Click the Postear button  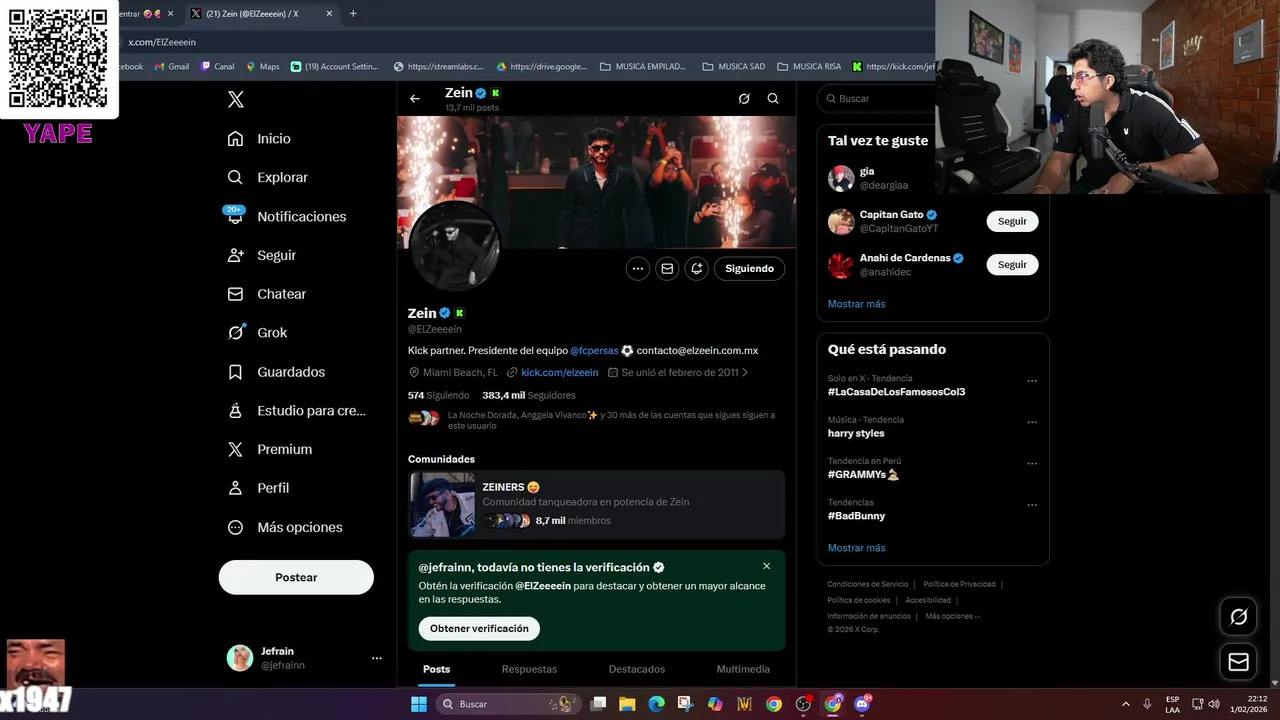(296, 577)
